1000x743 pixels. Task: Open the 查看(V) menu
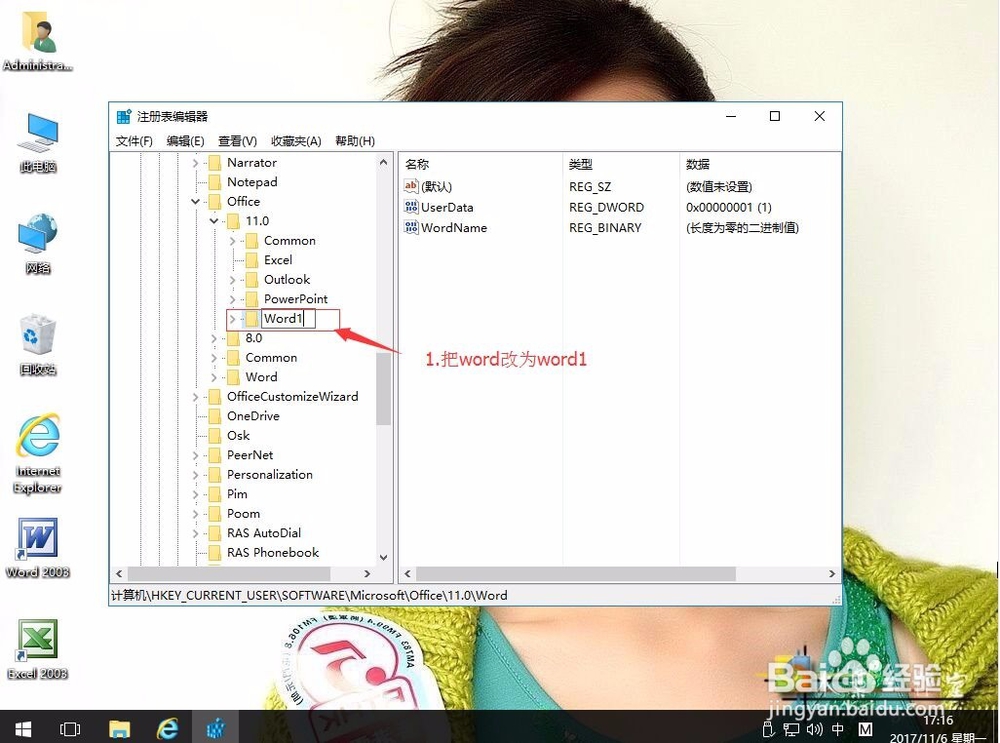237,141
